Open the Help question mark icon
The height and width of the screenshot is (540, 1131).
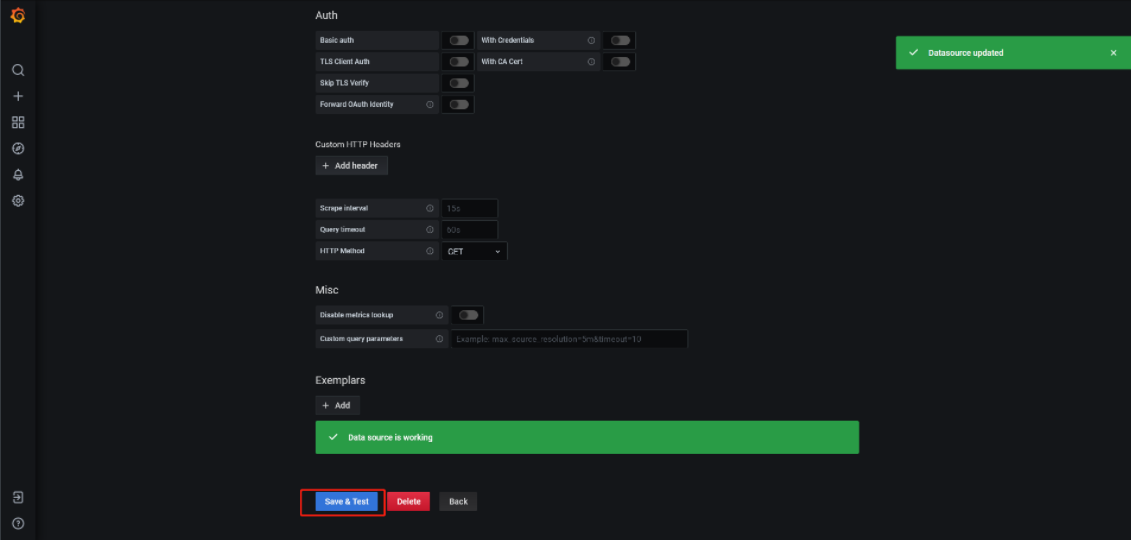pyautogui.click(x=18, y=523)
